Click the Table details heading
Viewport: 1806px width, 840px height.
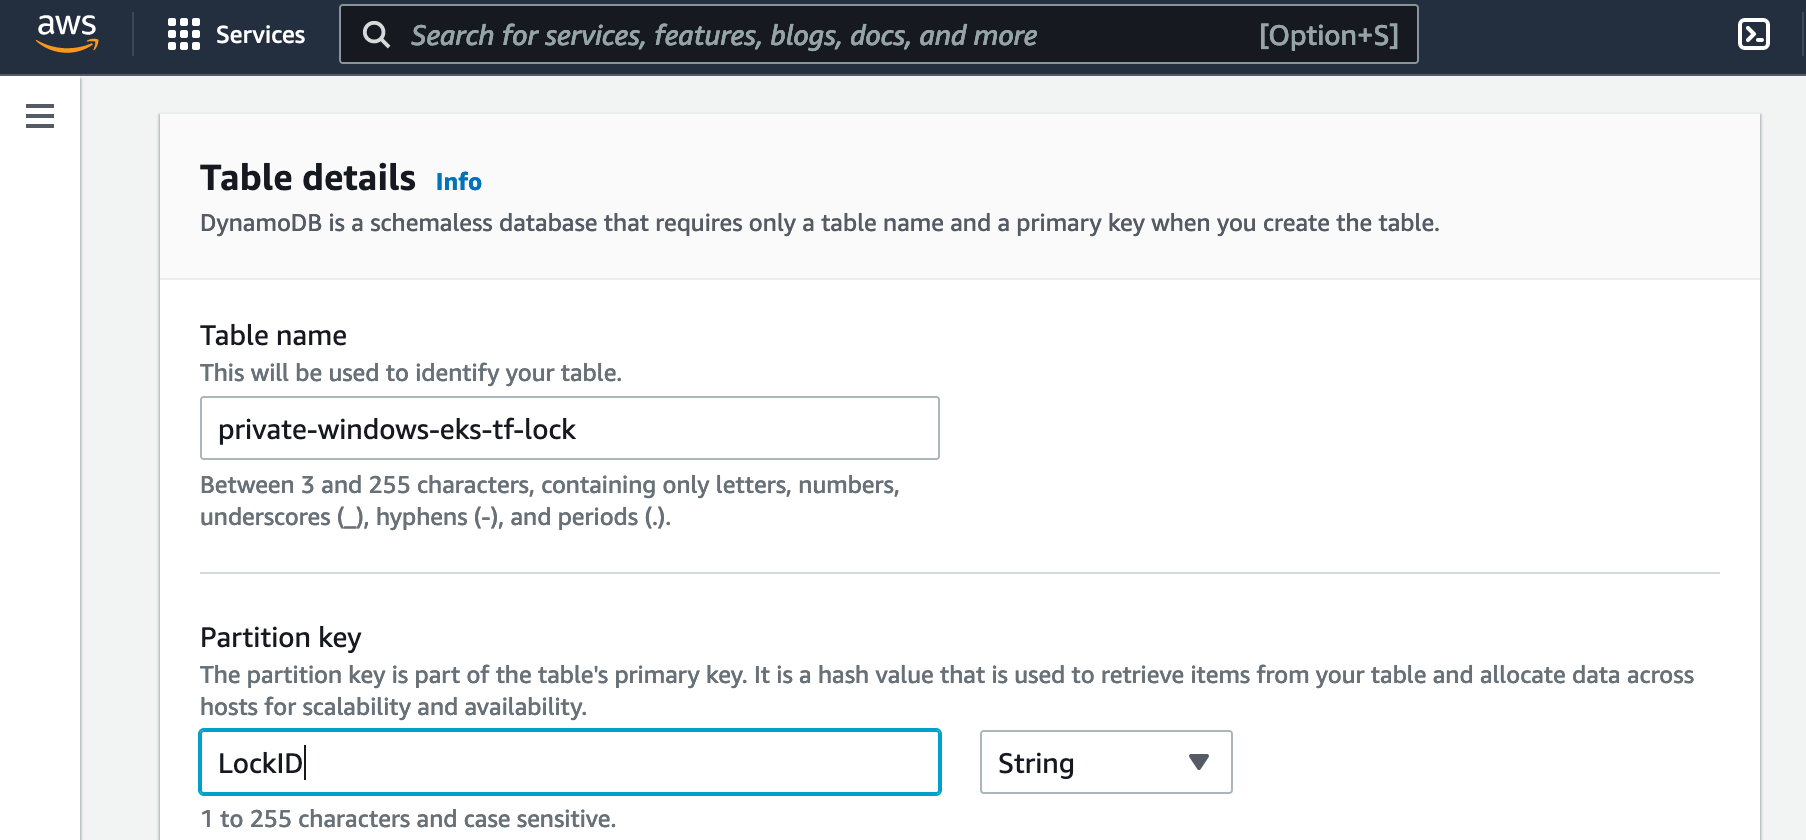coord(307,178)
